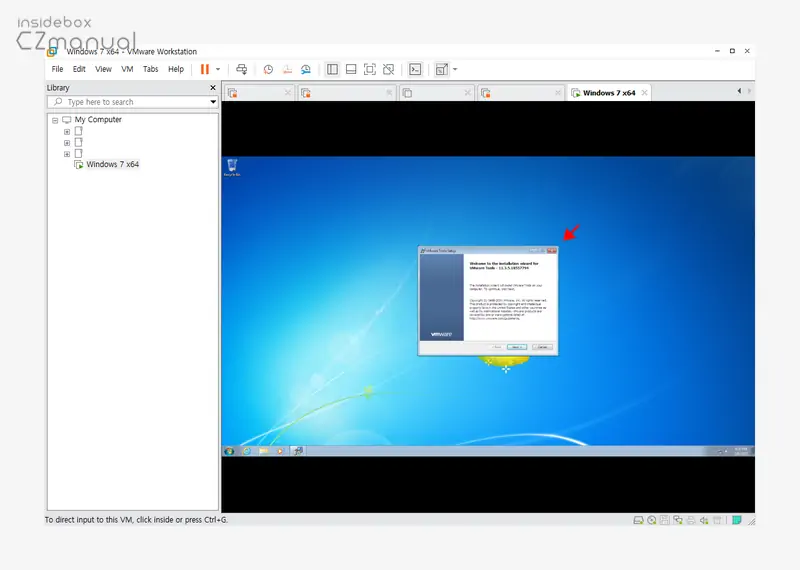This screenshot has height=570, width=800.
Task: Enter full screen mode
Action: tap(370, 69)
